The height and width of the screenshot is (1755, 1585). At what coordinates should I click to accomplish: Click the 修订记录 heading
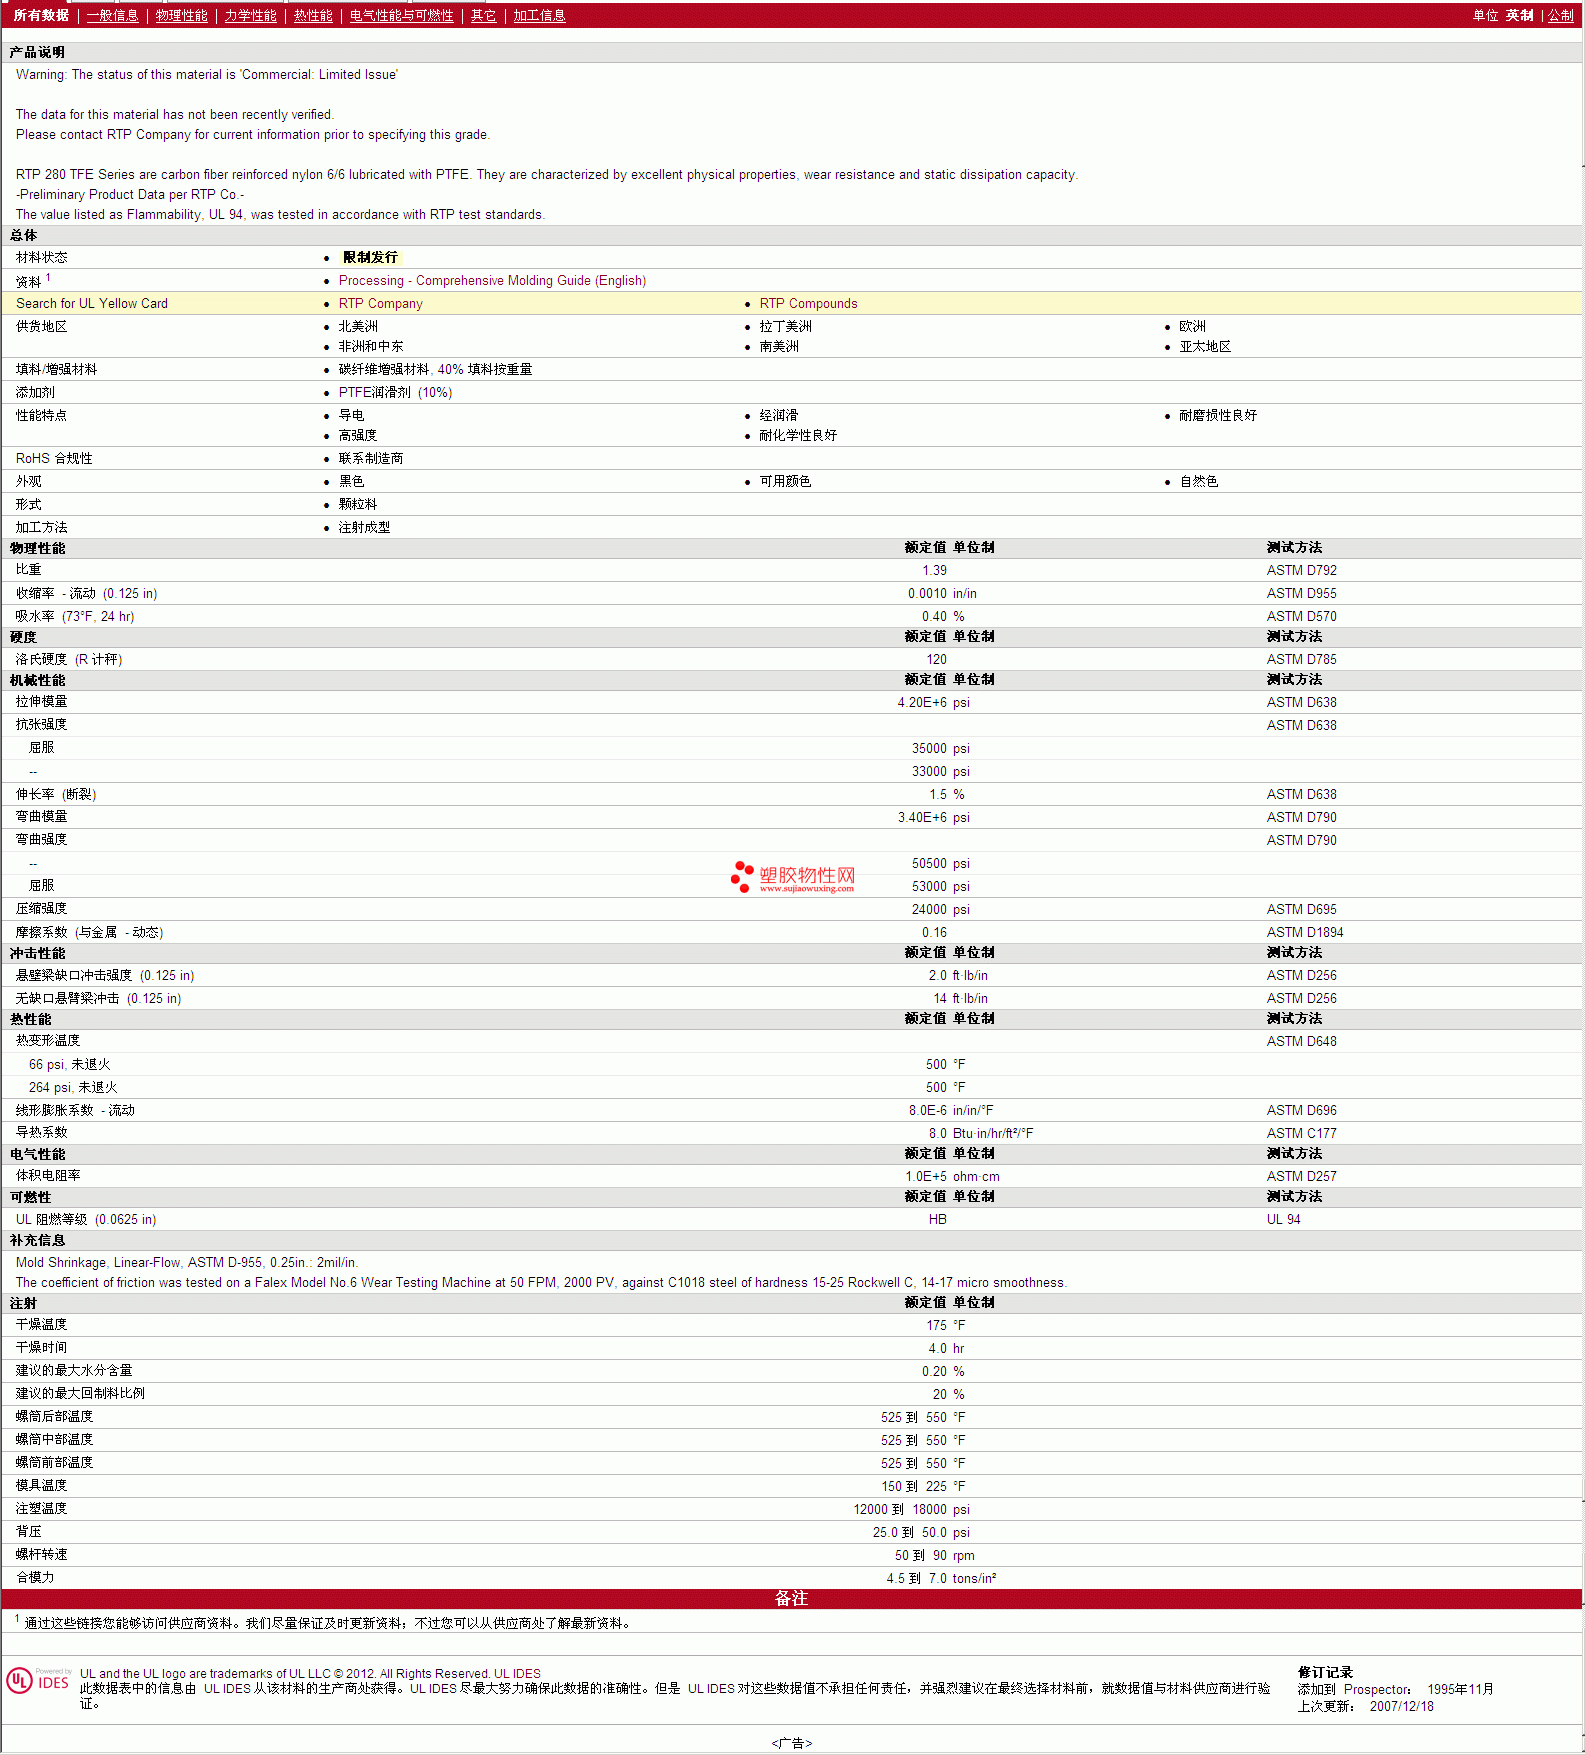1325,1672
